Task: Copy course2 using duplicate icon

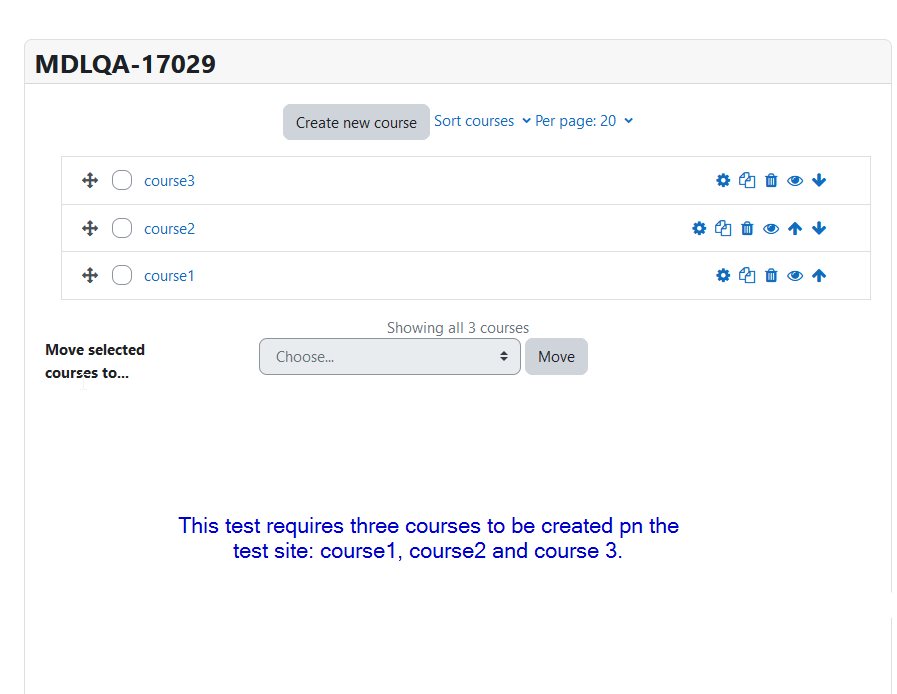Action: click(723, 229)
